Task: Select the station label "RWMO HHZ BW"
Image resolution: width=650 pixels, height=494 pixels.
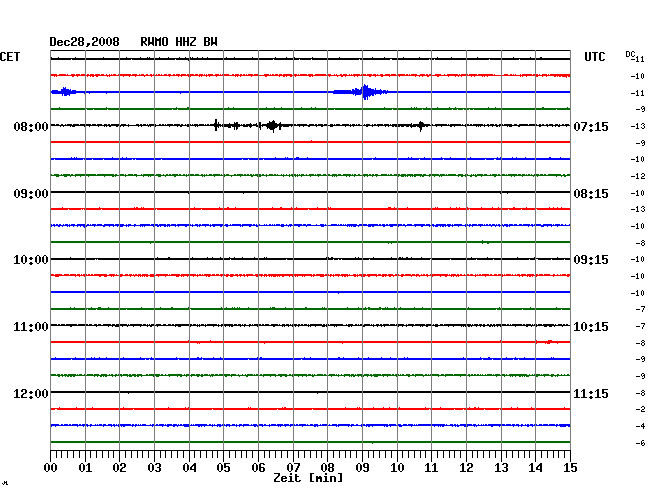Action: point(179,42)
